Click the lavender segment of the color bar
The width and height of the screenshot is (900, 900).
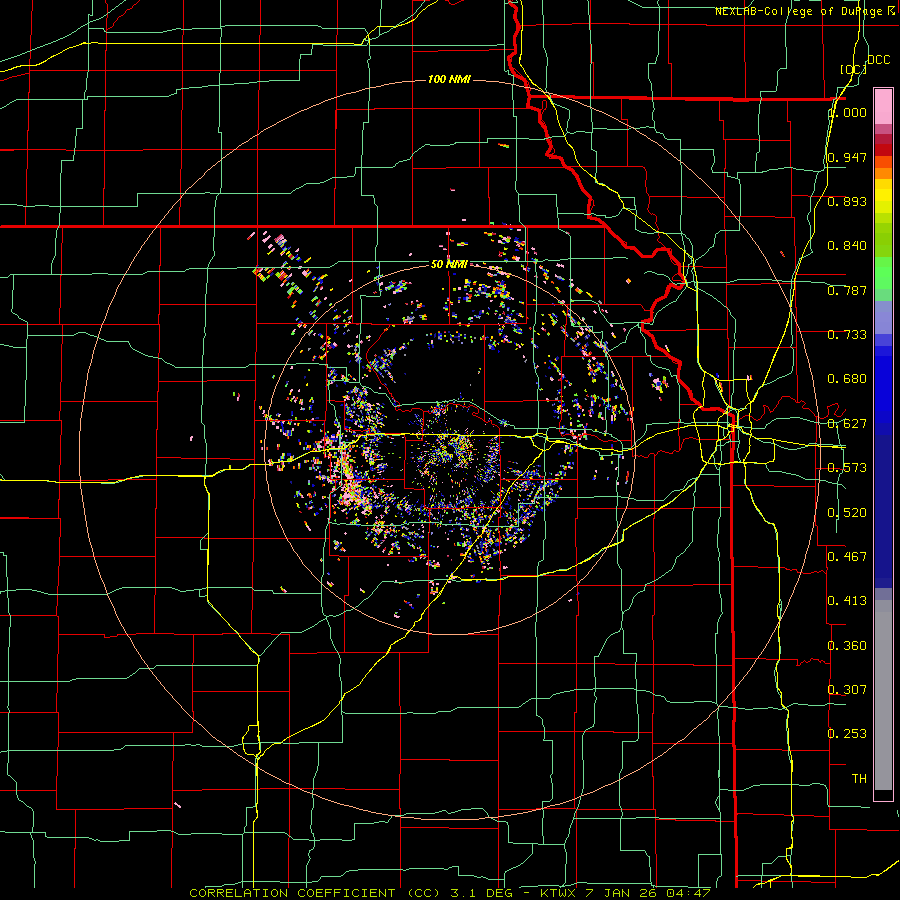[x=883, y=317]
